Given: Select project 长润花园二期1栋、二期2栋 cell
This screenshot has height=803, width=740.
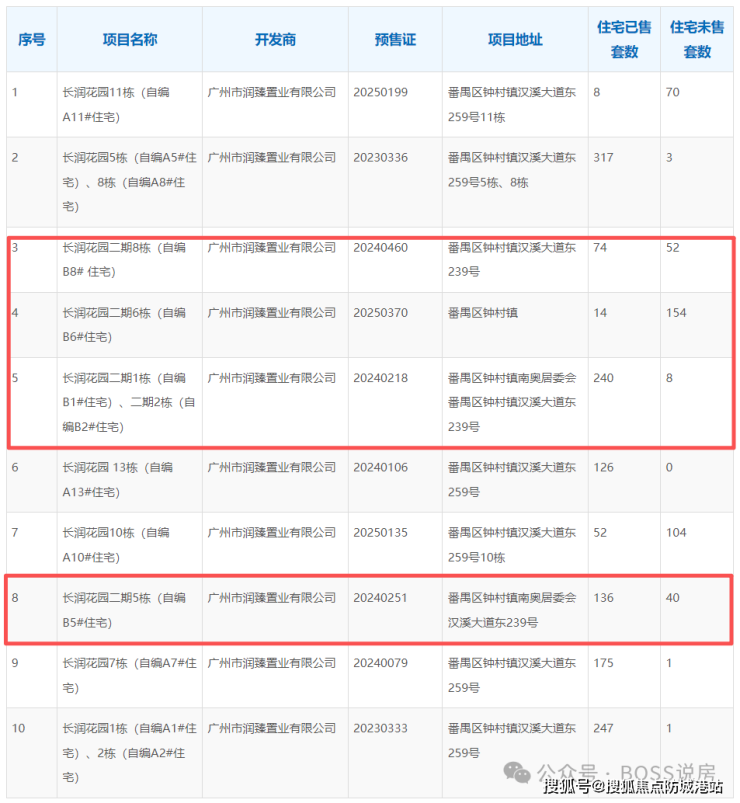Looking at the screenshot, I should point(129,403).
